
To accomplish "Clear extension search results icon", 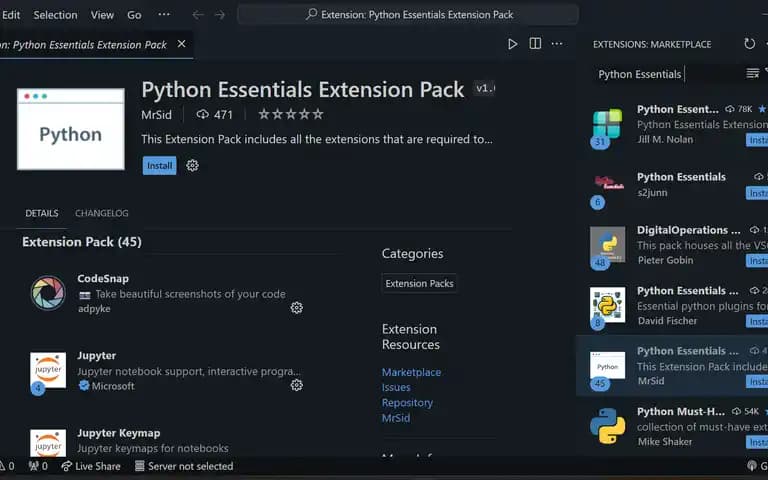I will (752, 73).
